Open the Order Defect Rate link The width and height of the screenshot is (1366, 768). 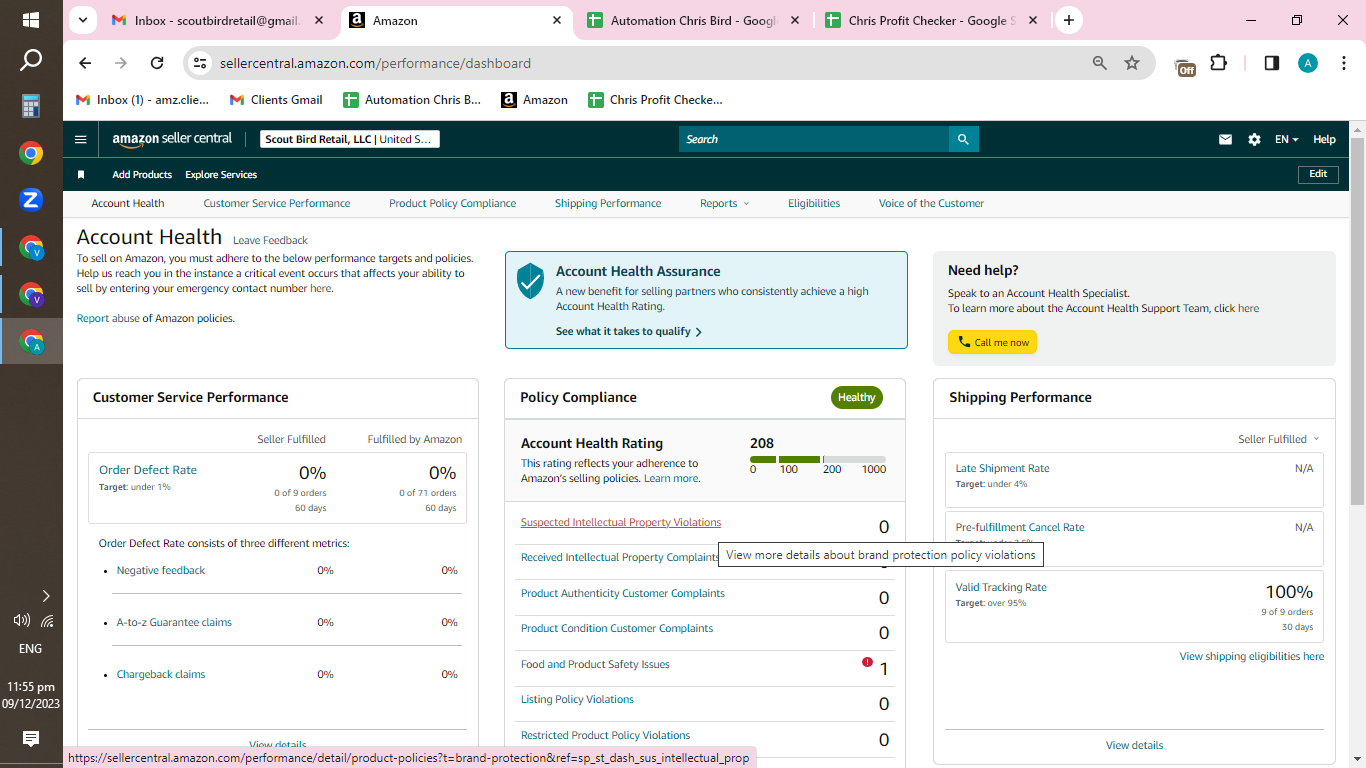[148, 470]
